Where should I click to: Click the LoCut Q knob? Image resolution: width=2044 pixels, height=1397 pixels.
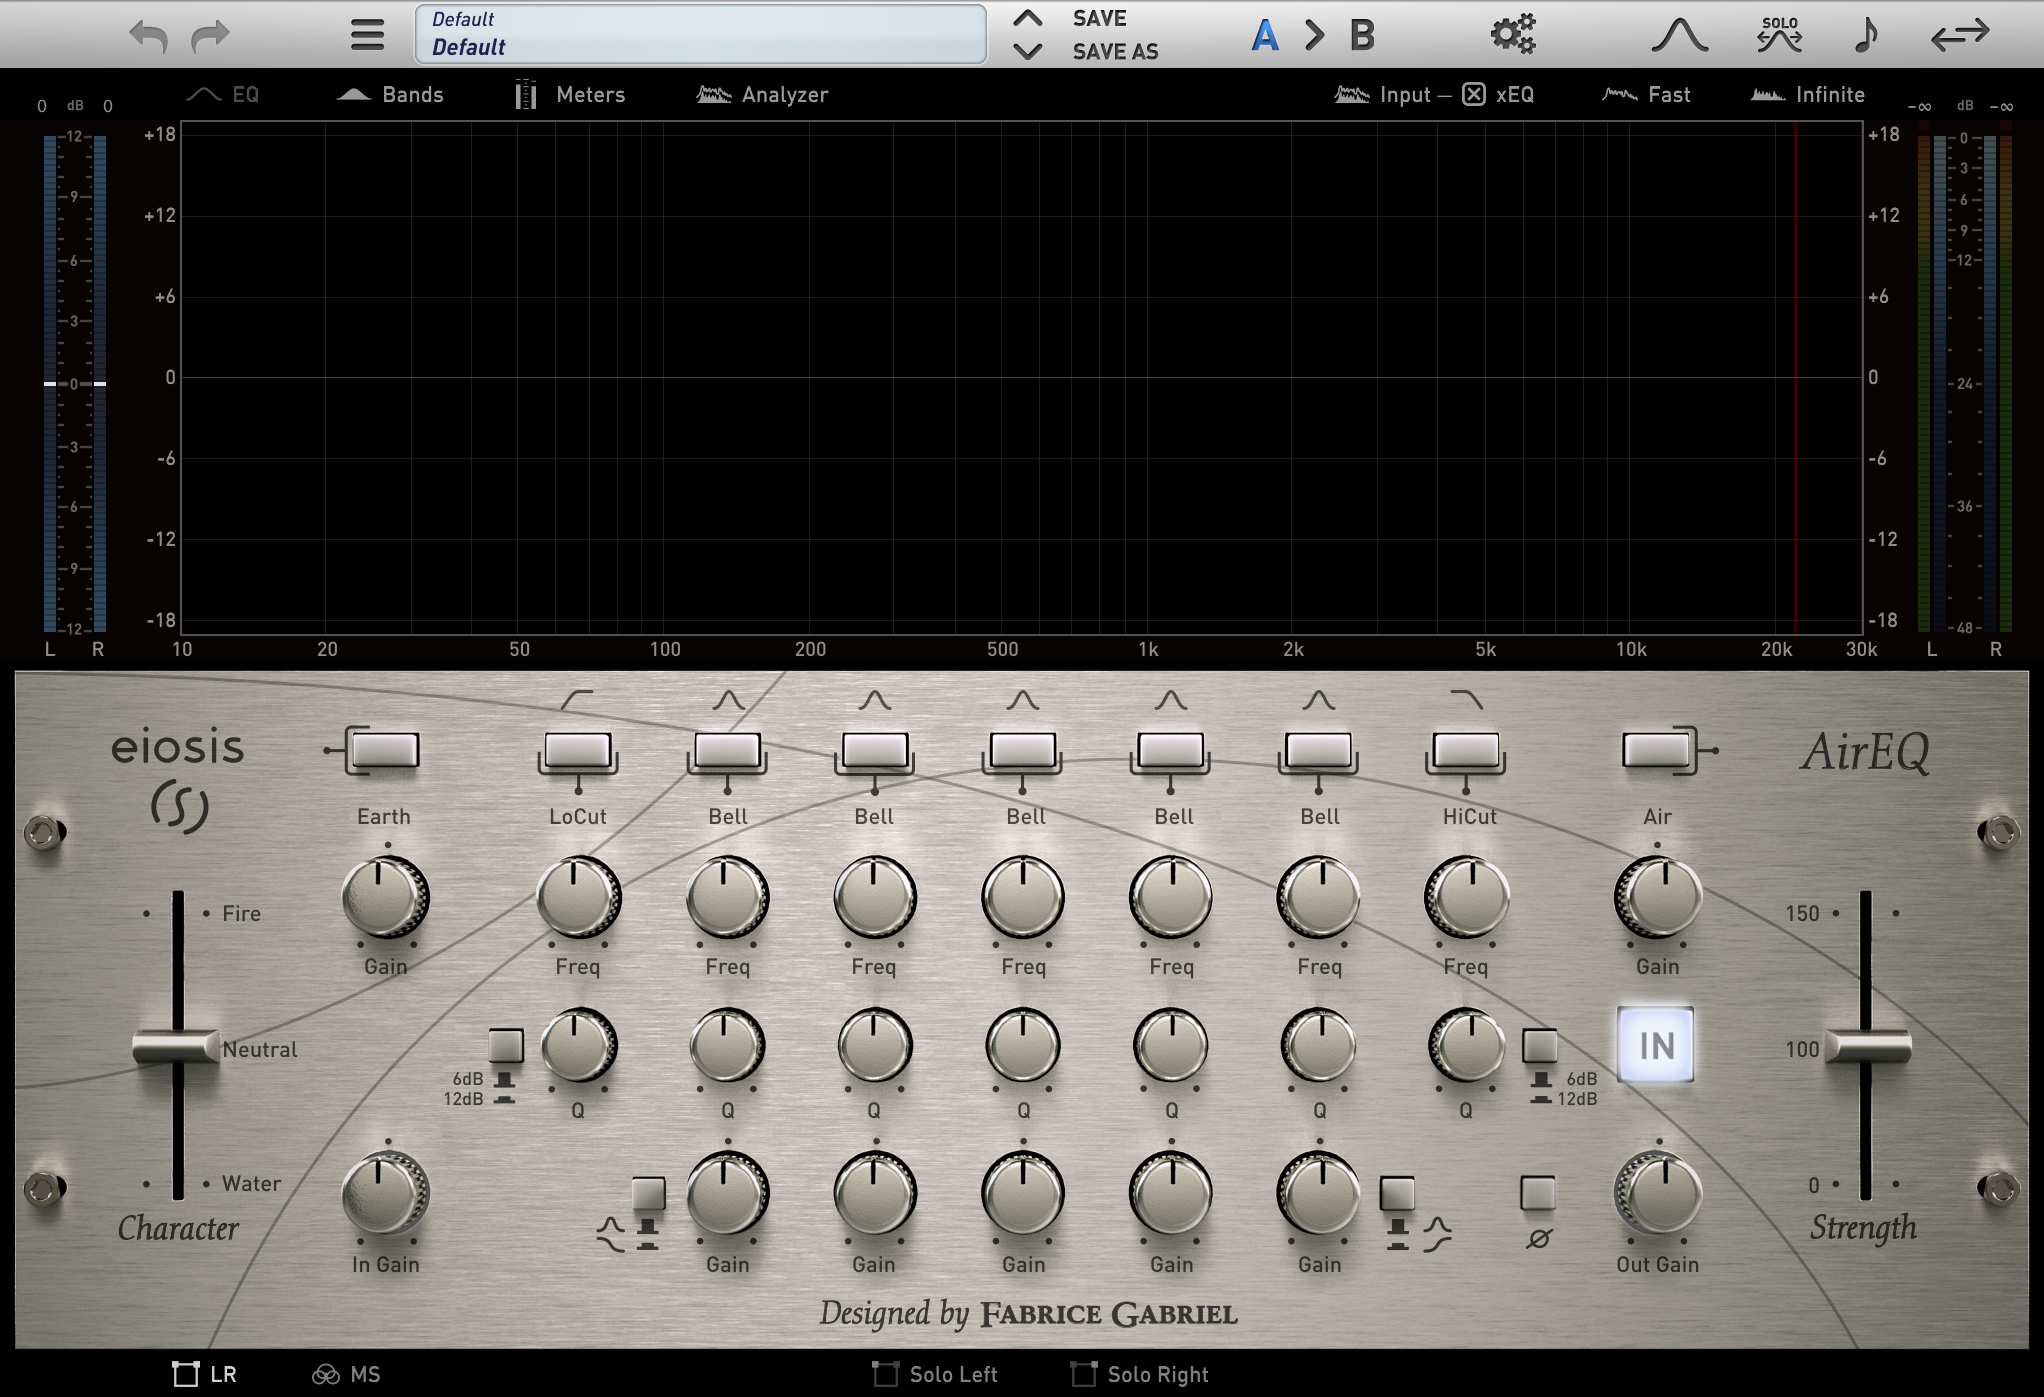[578, 1046]
